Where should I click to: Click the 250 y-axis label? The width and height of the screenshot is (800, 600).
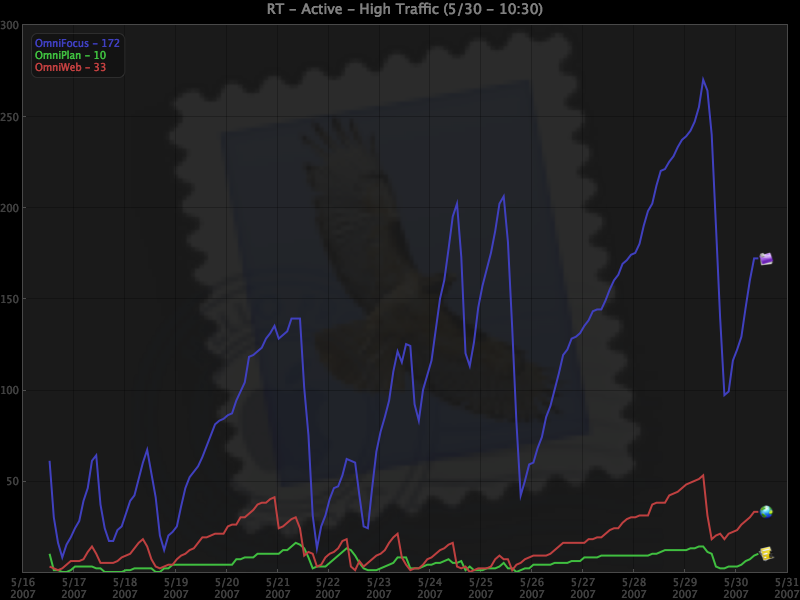(x=10, y=117)
